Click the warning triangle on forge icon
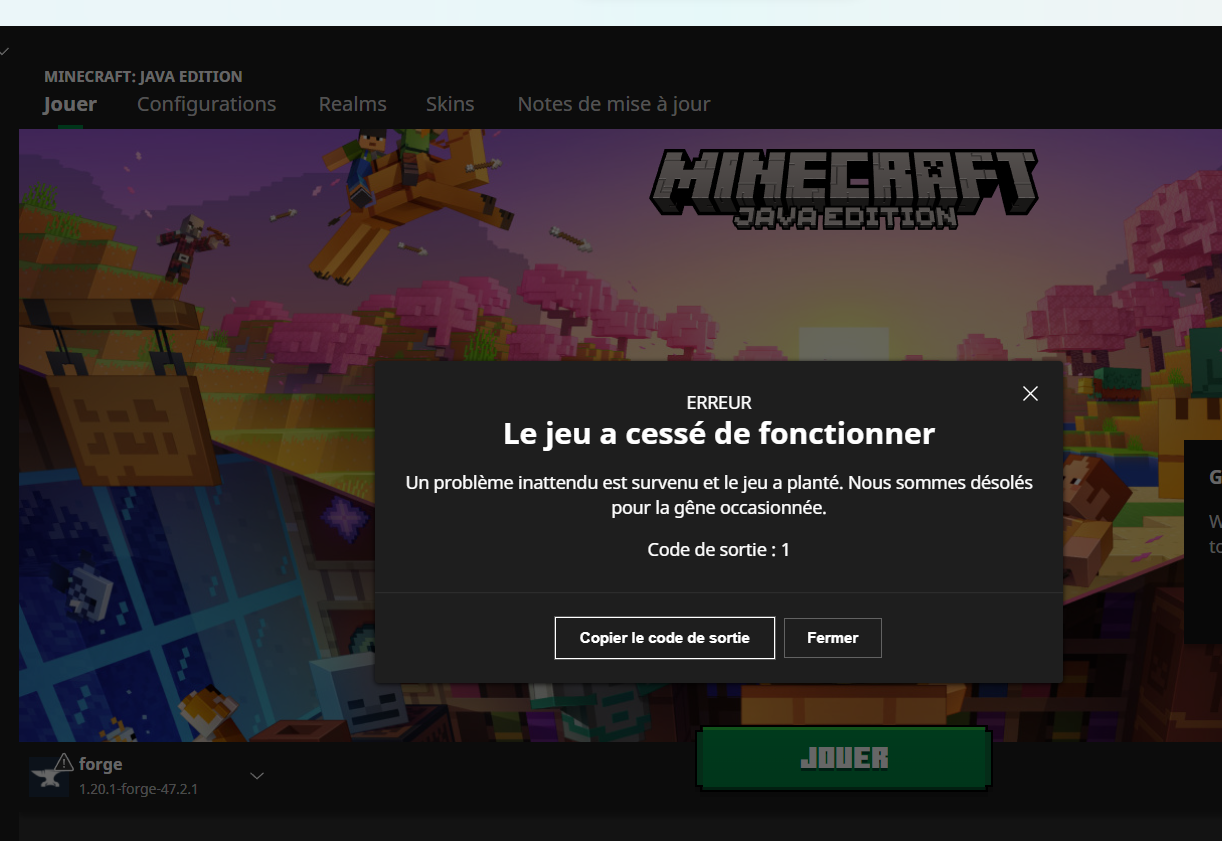The width and height of the screenshot is (1222, 841). click(x=64, y=762)
